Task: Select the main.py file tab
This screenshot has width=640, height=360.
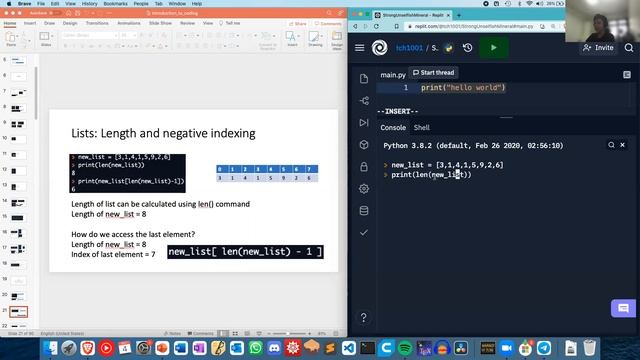Action: coord(393,75)
